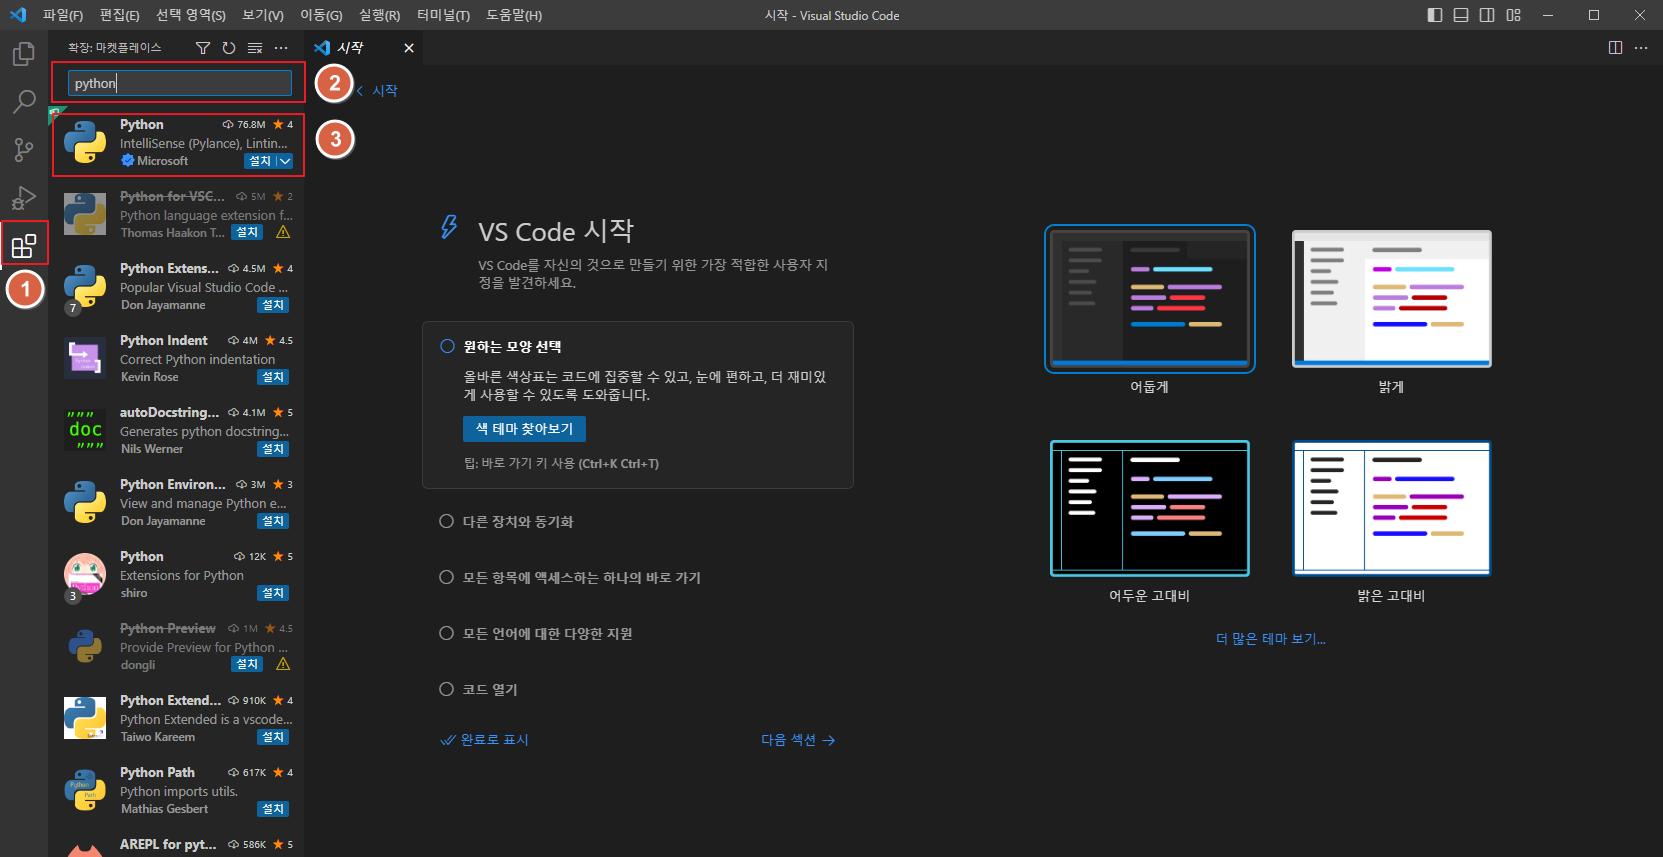1663x857 pixels.
Task: Choose the 밝게 theme thumbnail
Action: click(1392, 299)
